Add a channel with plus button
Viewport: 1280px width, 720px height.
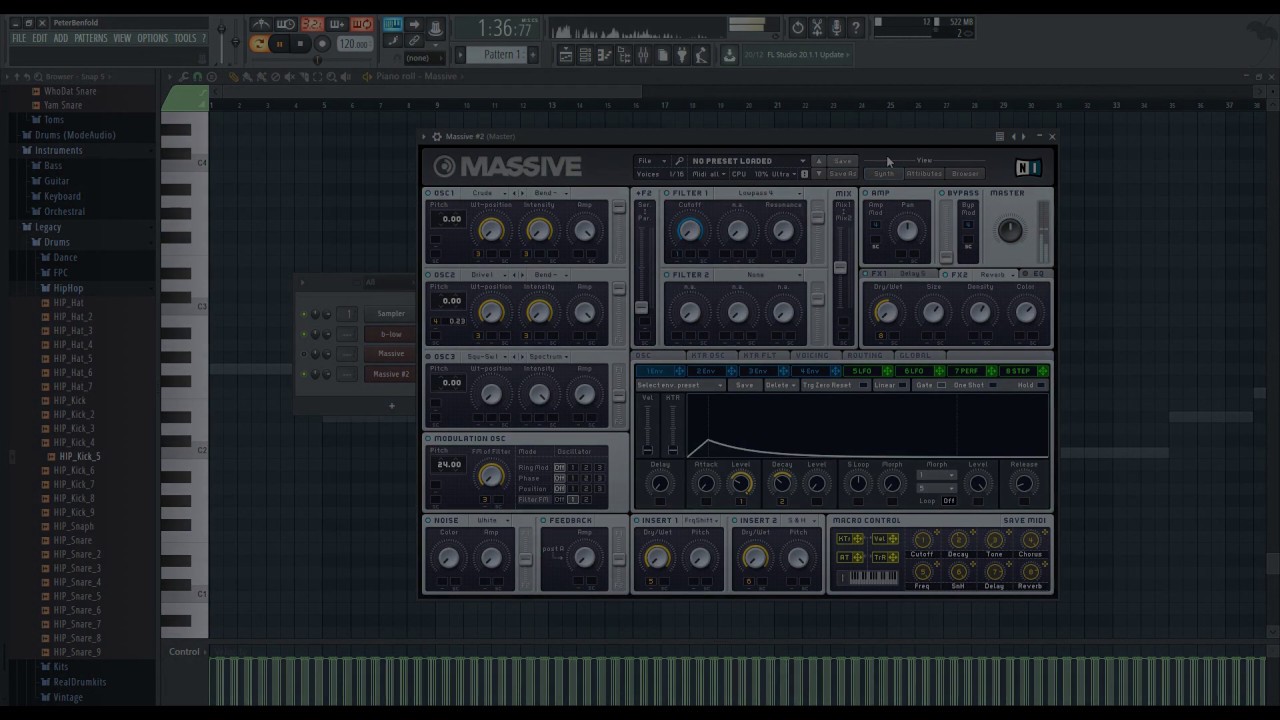[392, 406]
